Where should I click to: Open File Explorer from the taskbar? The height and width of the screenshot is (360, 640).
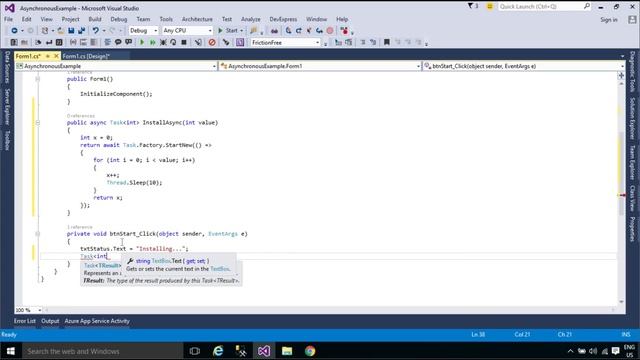pyautogui.click(x=287, y=351)
